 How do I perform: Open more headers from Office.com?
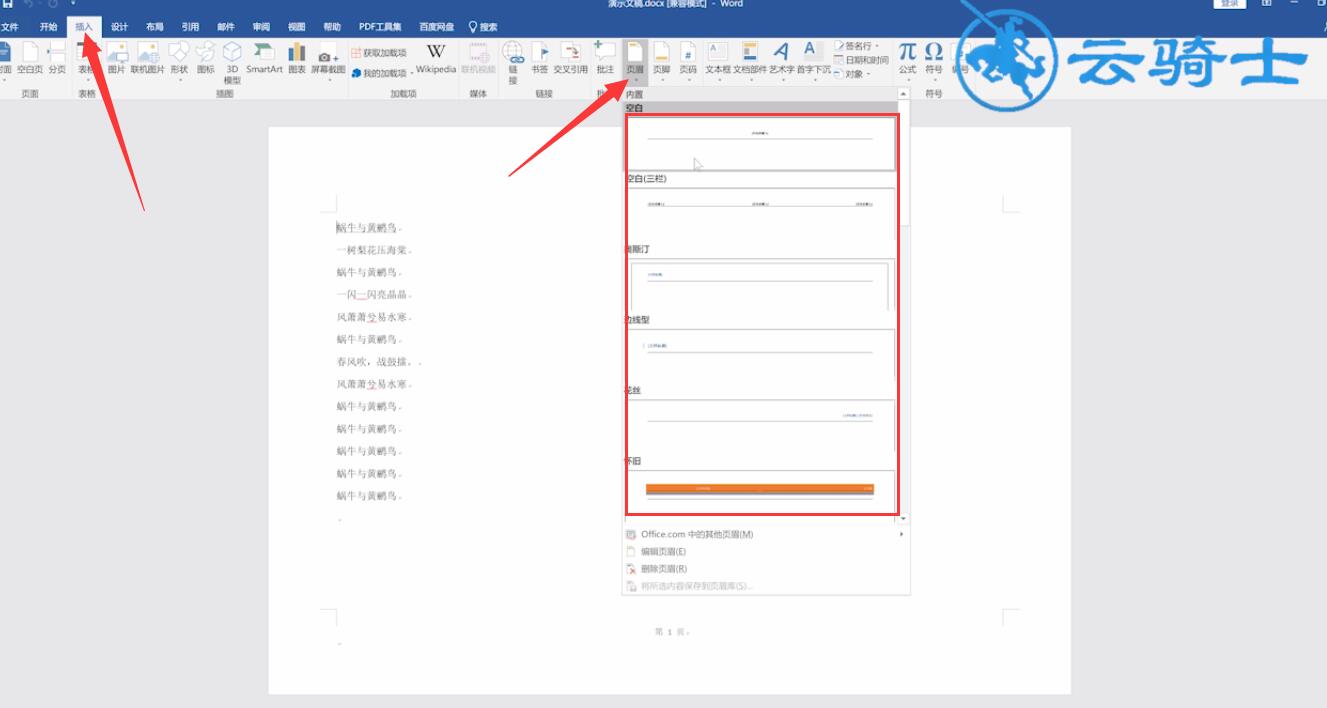(765, 534)
